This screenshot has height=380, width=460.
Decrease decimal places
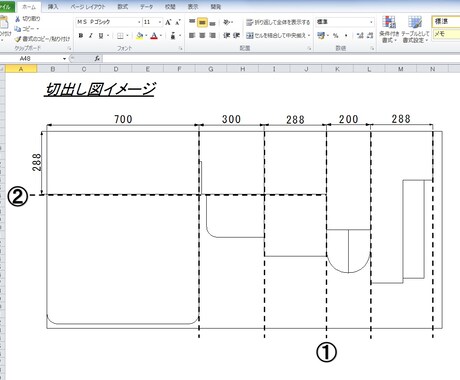370,35
